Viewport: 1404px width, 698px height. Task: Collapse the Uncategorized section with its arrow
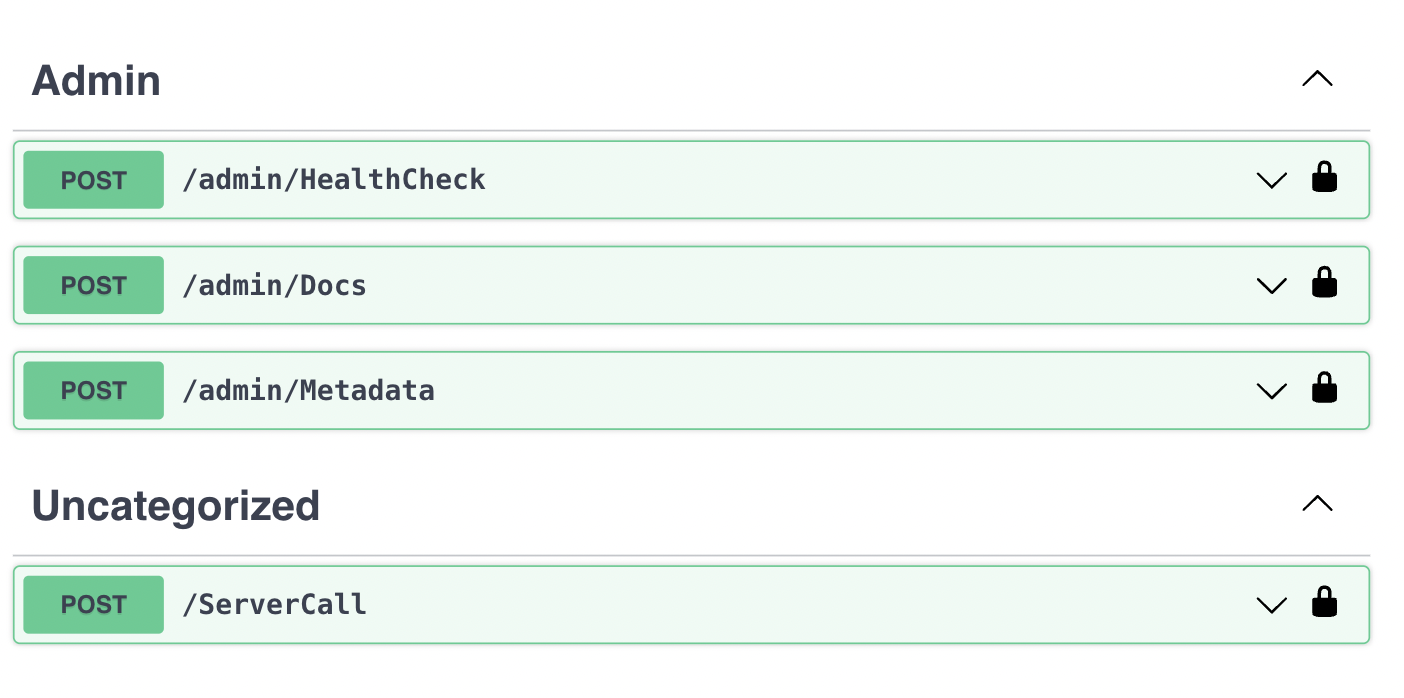click(1317, 504)
